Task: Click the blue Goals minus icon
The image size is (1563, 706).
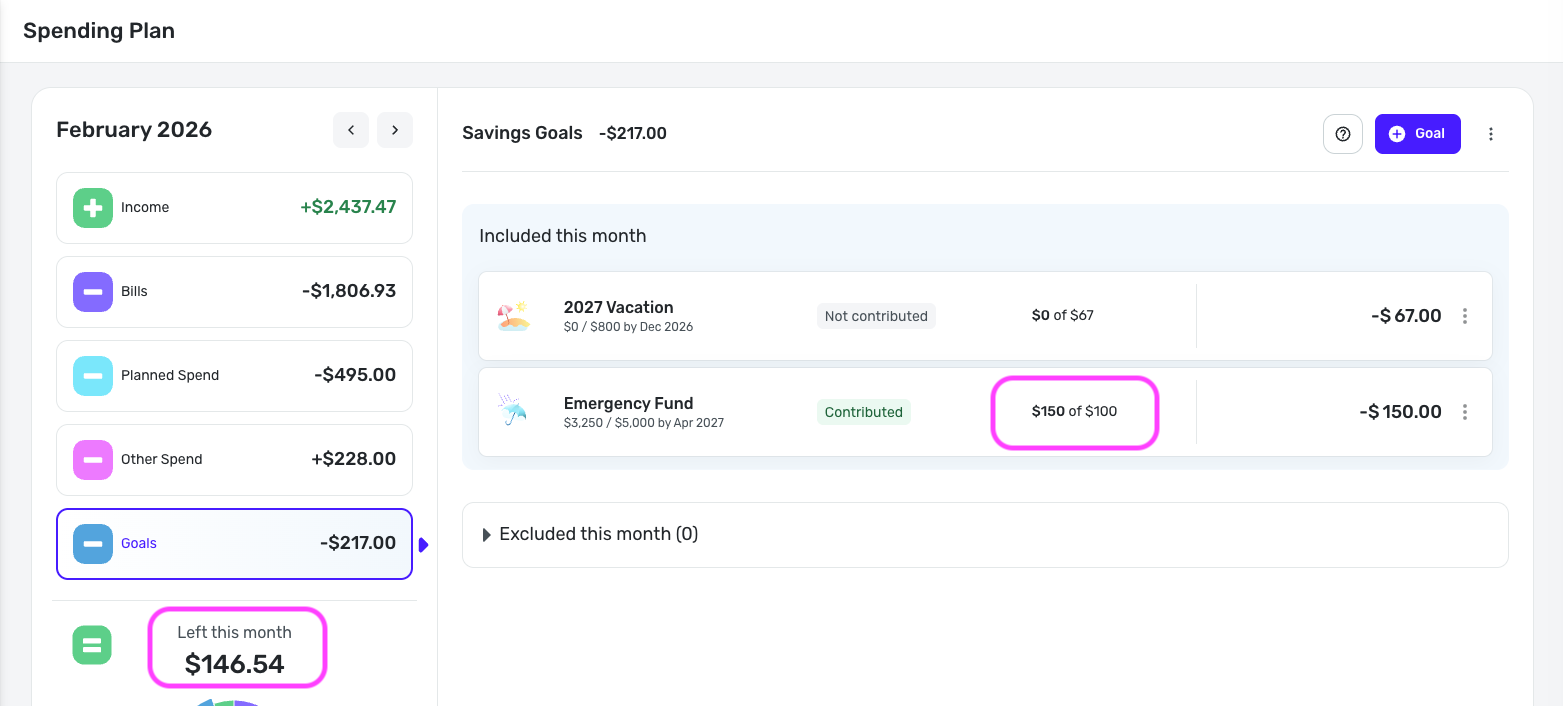Action: point(92,544)
